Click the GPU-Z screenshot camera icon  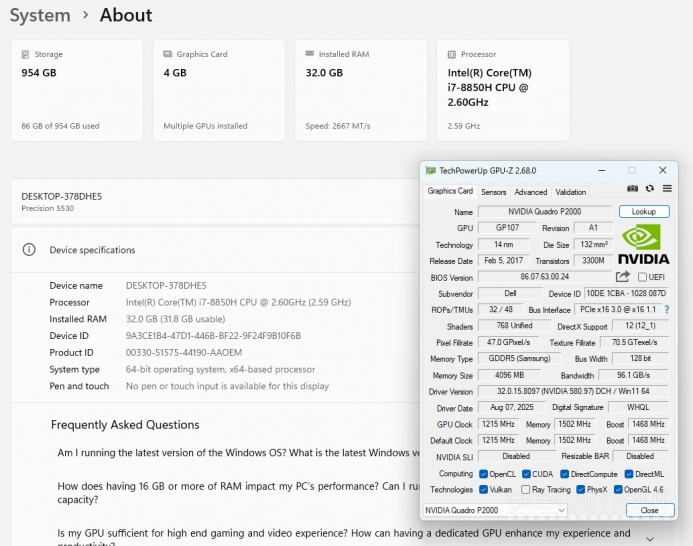point(632,189)
